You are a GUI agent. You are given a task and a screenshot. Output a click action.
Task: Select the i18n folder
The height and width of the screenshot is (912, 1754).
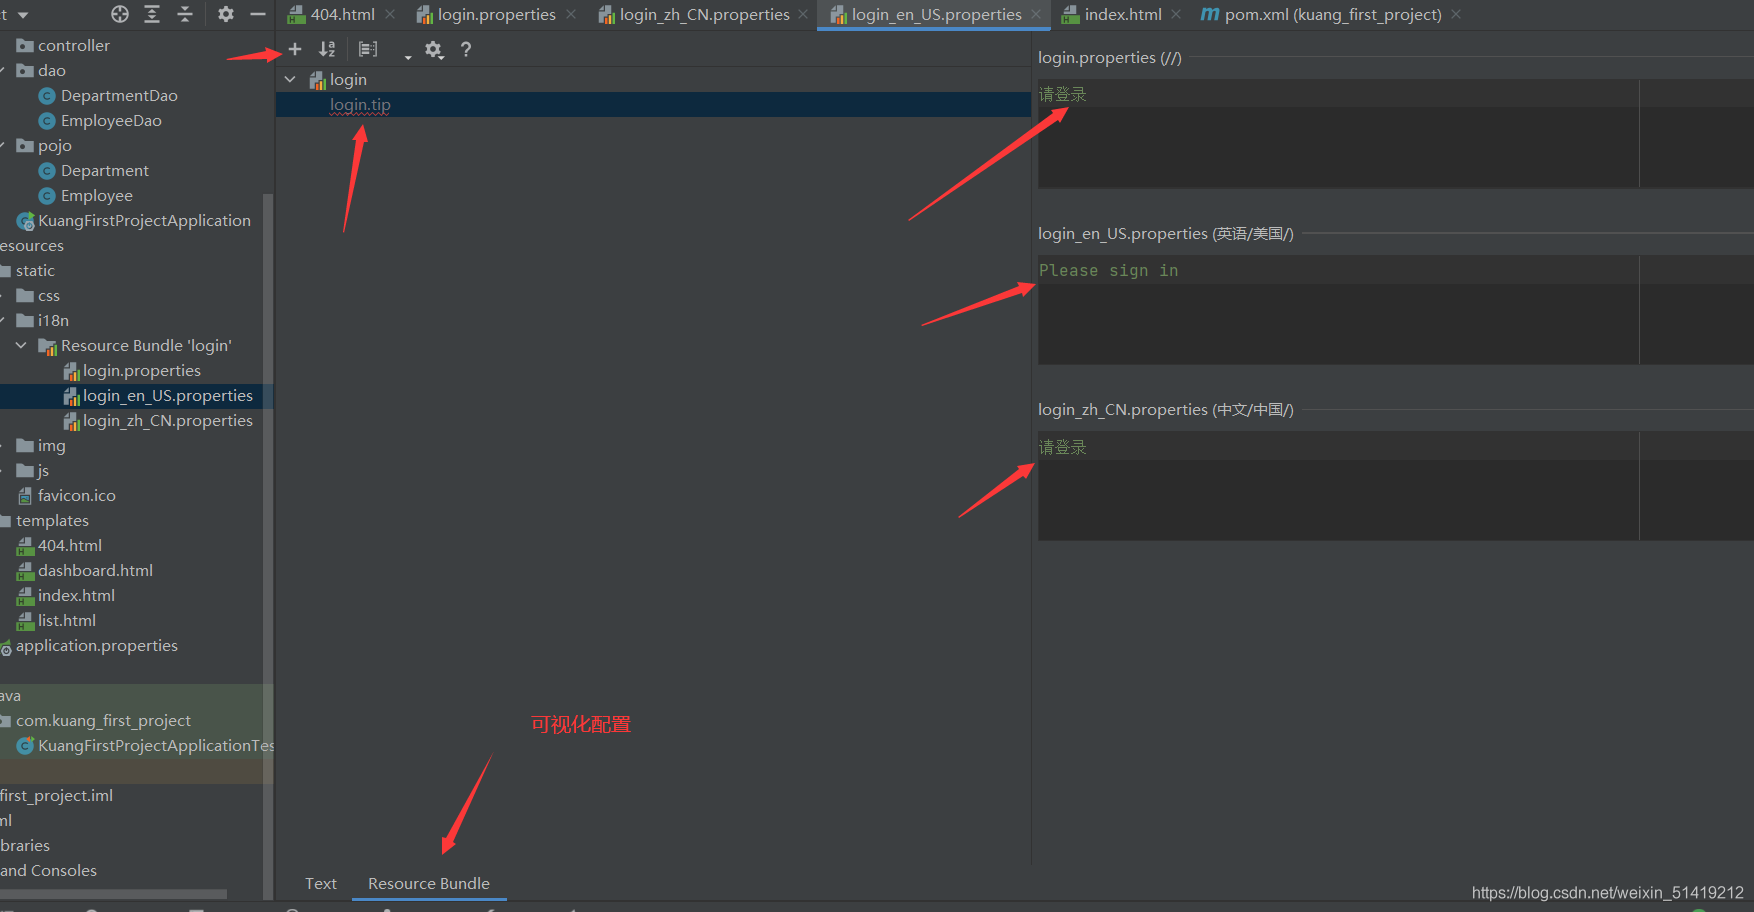(x=53, y=320)
